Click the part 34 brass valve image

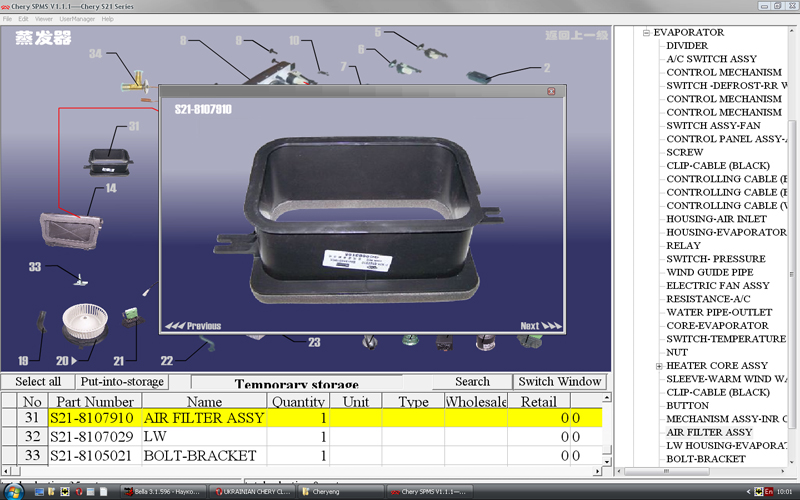click(135, 83)
